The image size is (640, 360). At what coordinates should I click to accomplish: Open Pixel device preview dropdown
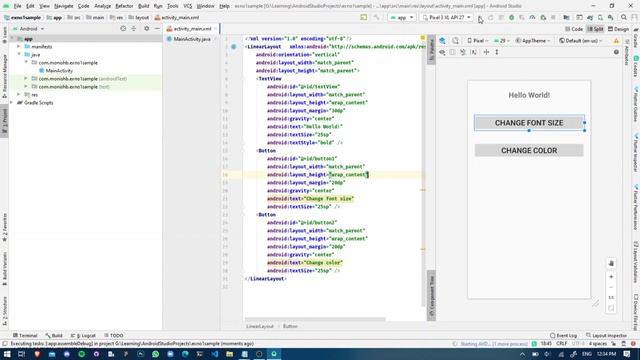(478, 41)
